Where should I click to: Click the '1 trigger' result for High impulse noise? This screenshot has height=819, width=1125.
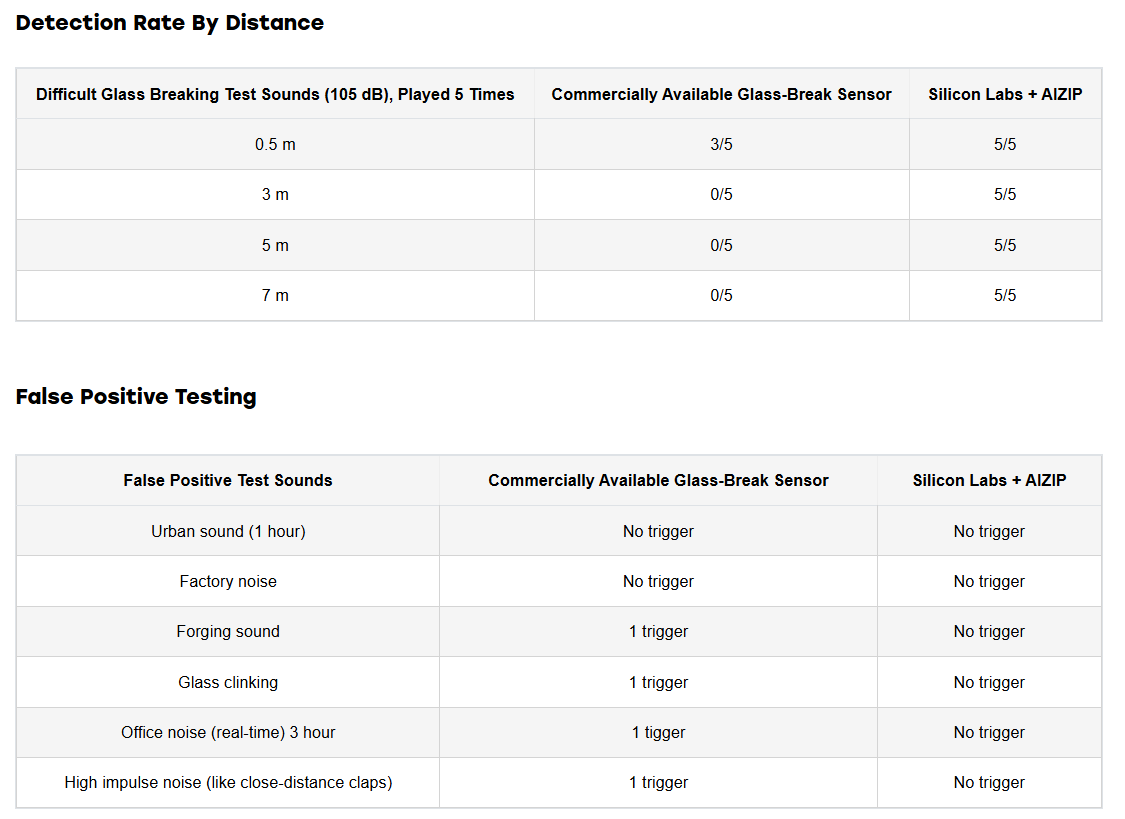[x=659, y=783]
